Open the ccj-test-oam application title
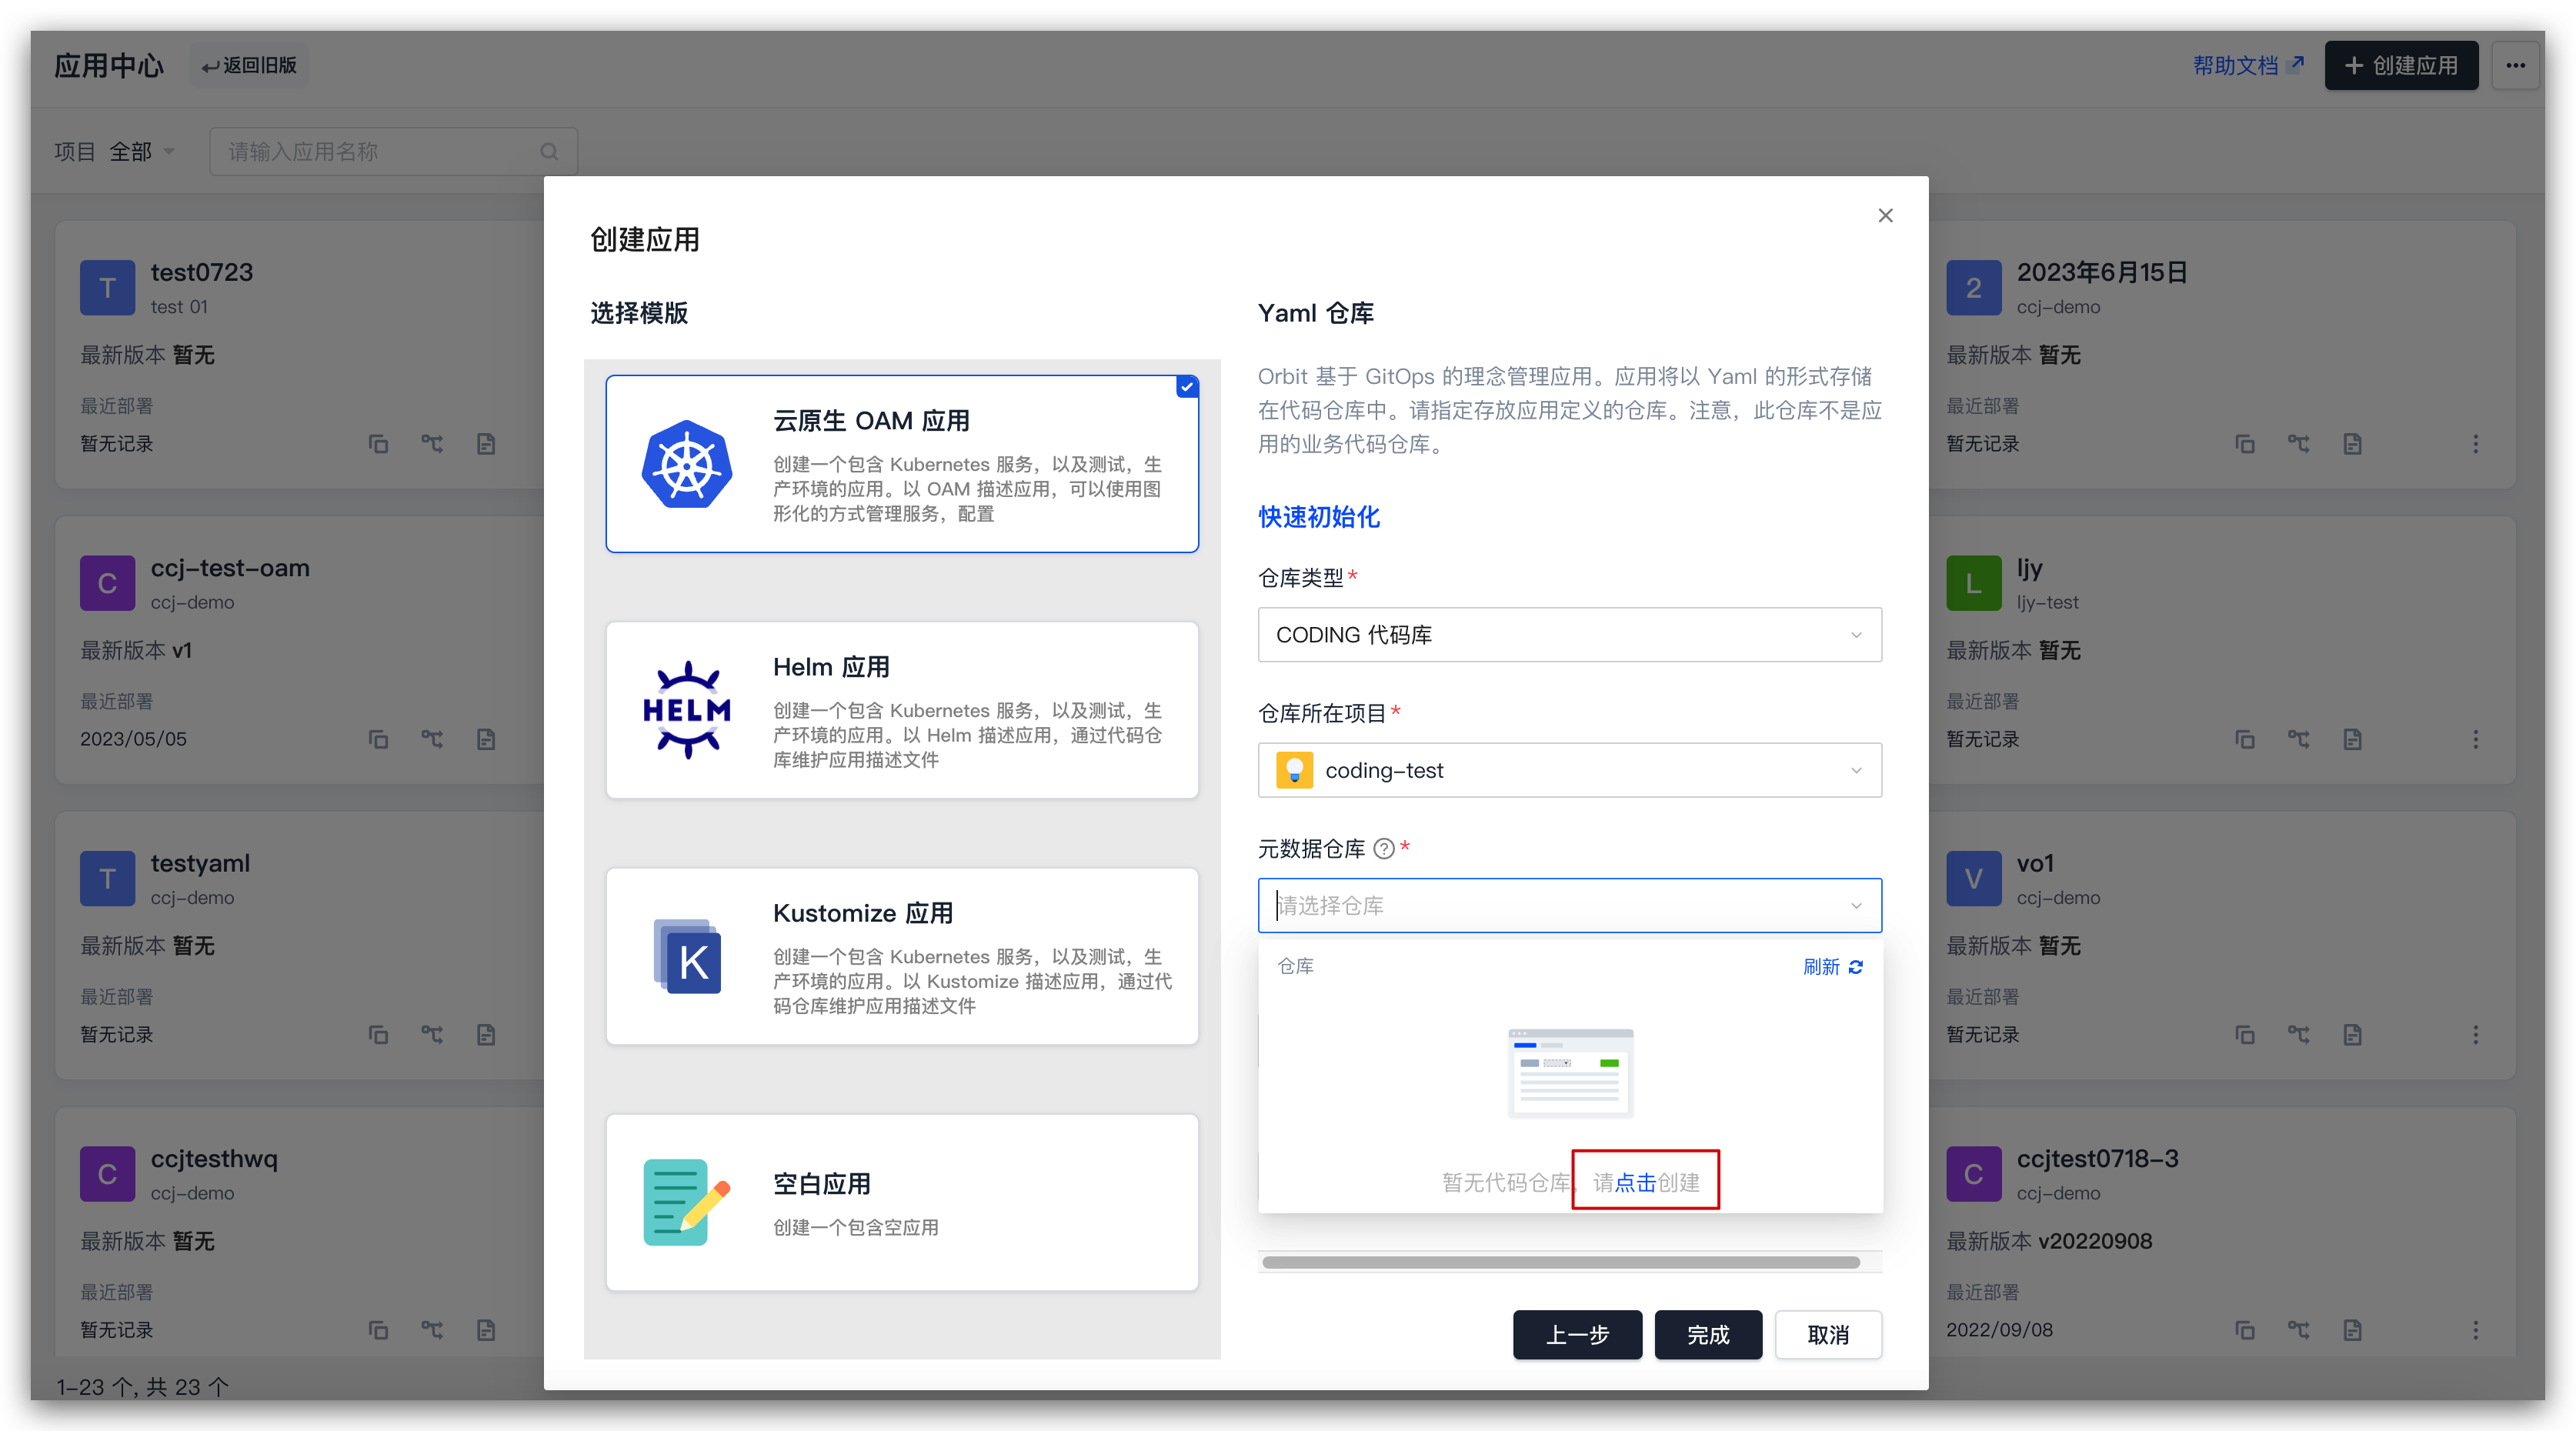 click(230, 568)
